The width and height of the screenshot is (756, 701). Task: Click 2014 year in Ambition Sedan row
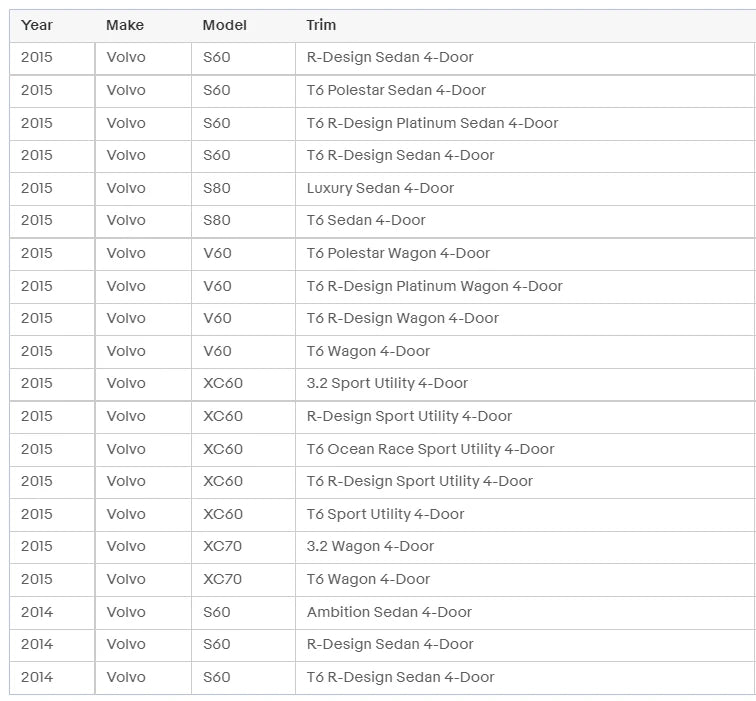(37, 612)
